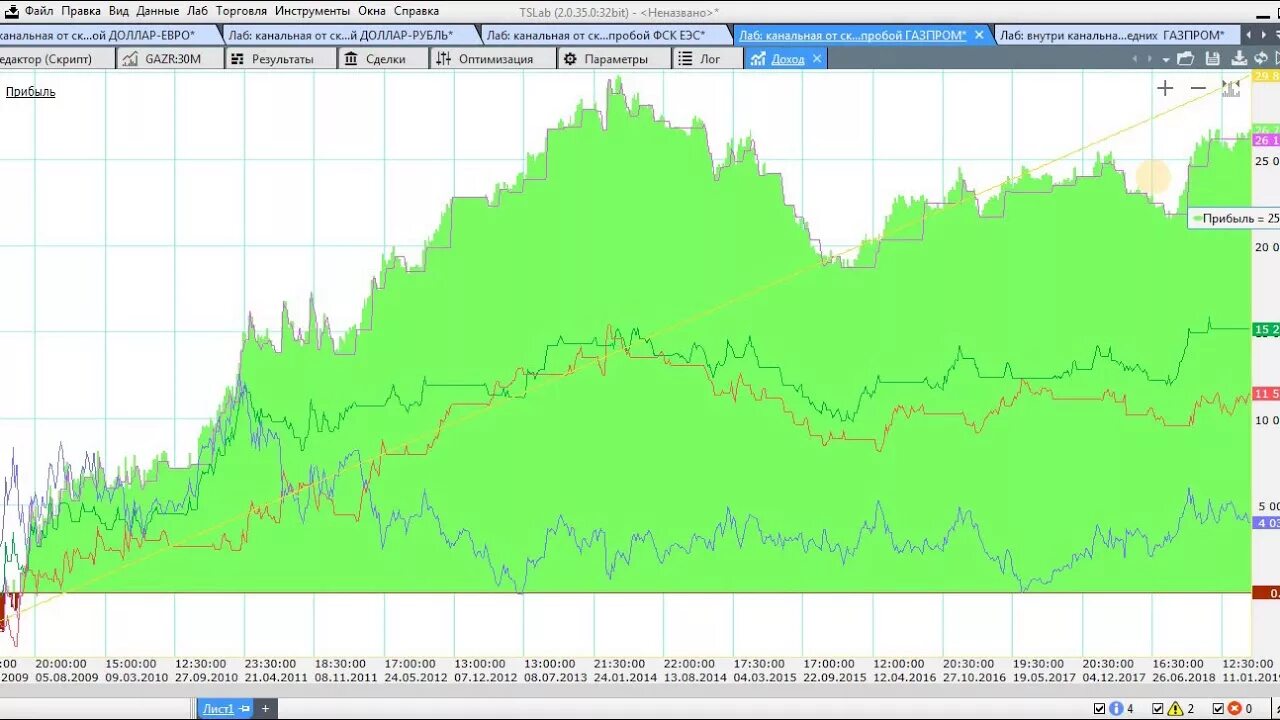Screen dimensions: 1280x720
Task: Click the toolbar forward navigation arrow
Action: 1150,59
